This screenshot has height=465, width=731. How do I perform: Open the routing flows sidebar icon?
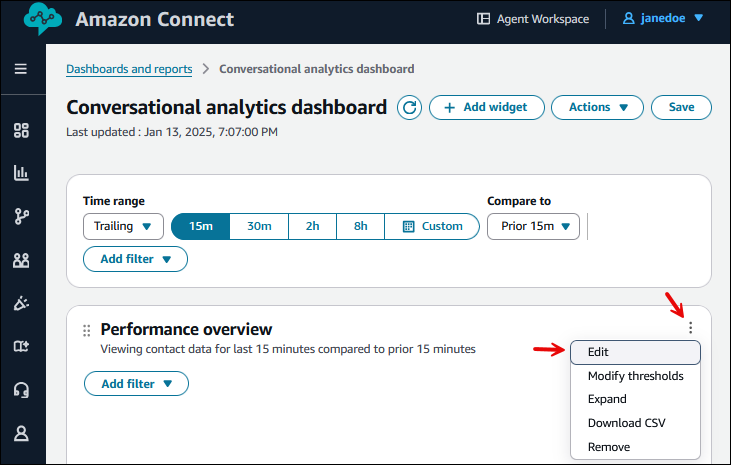click(21, 216)
